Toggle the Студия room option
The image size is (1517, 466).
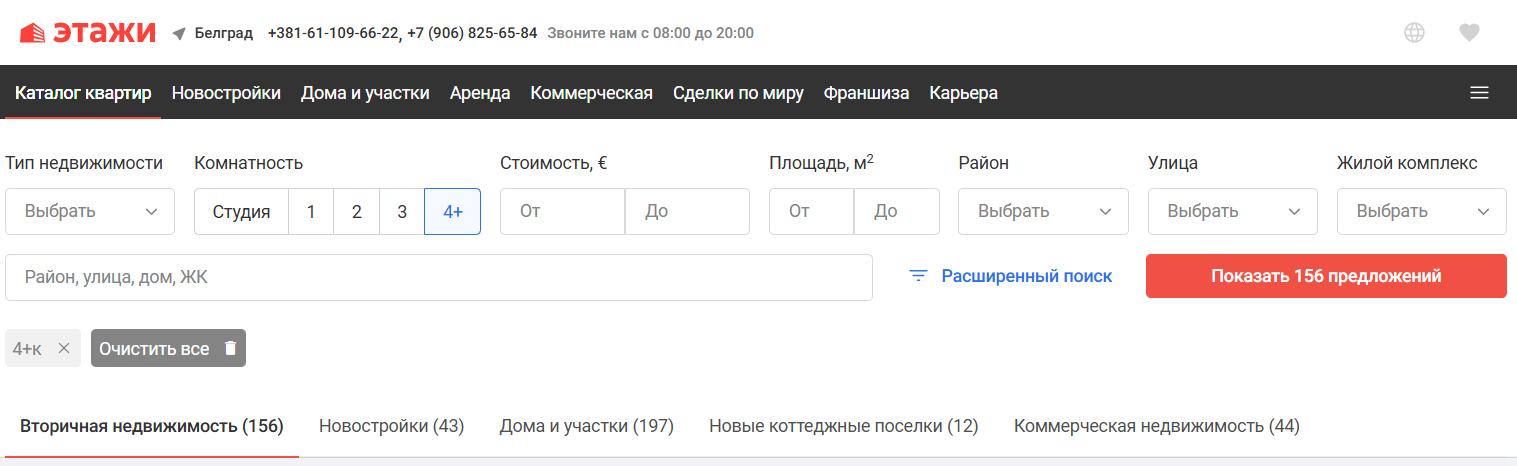241,212
